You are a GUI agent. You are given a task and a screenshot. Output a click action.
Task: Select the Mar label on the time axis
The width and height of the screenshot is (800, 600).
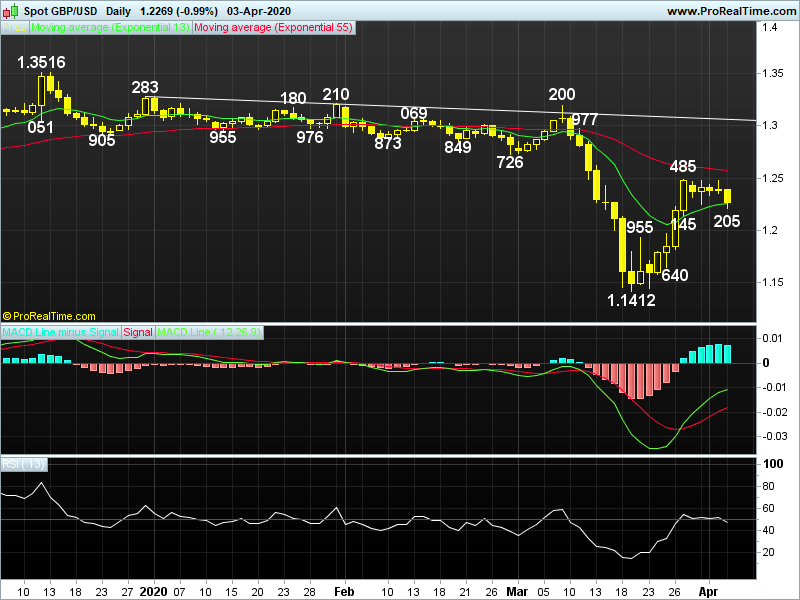[516, 592]
